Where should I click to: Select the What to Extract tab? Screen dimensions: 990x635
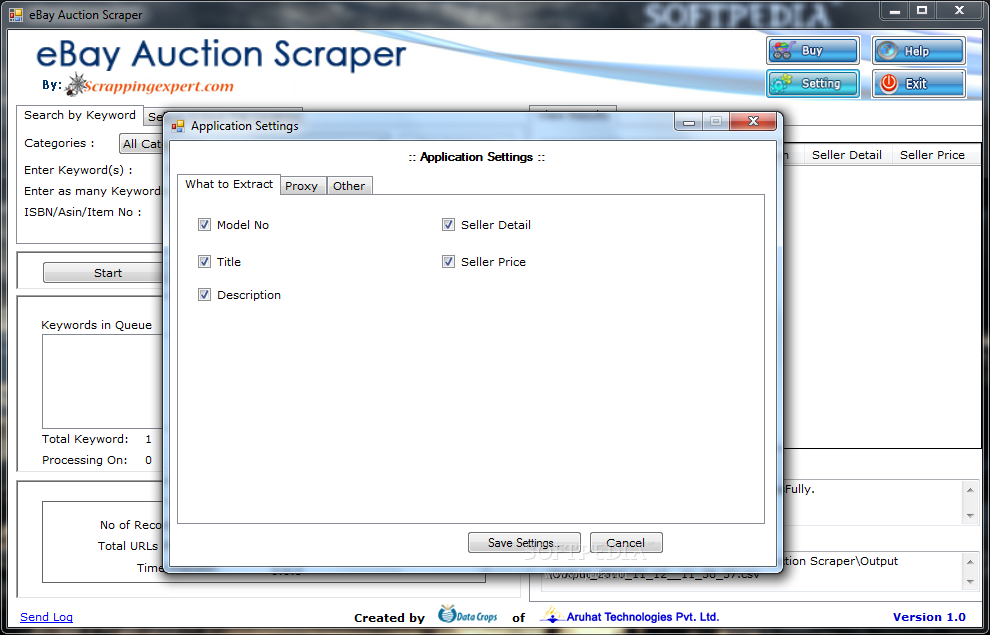[x=229, y=184]
